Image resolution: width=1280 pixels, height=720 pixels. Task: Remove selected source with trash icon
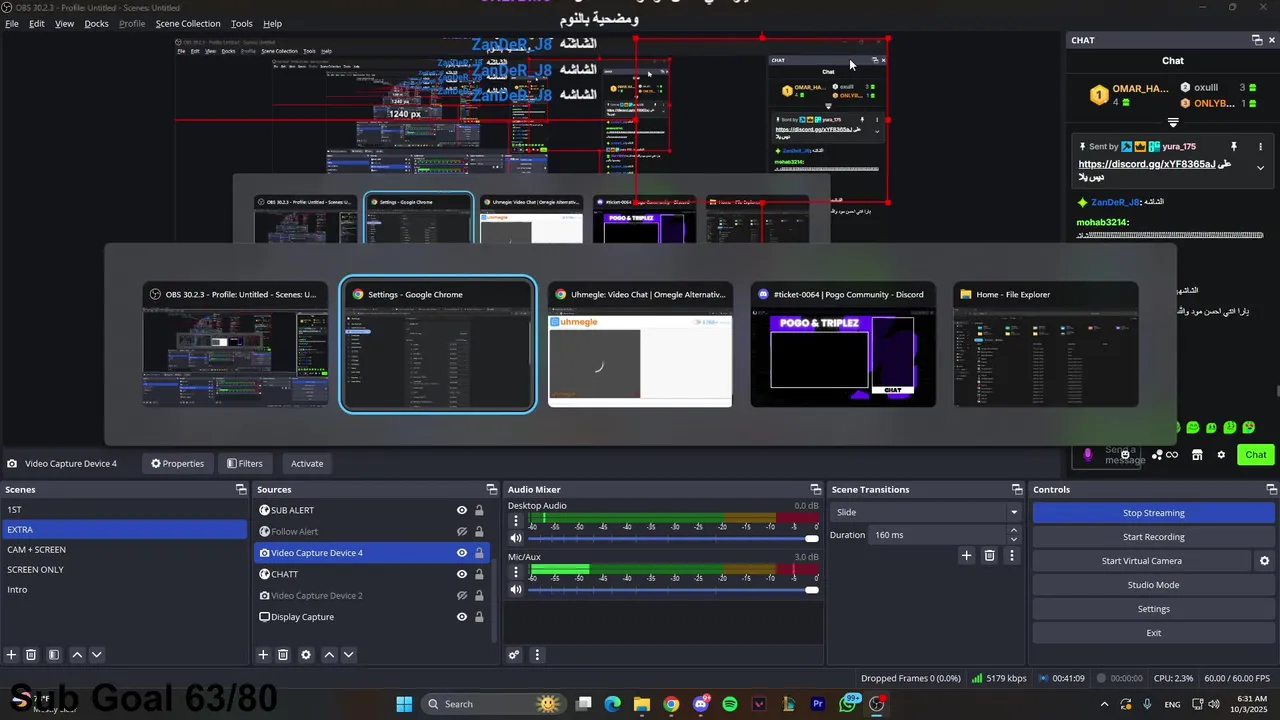(x=283, y=655)
